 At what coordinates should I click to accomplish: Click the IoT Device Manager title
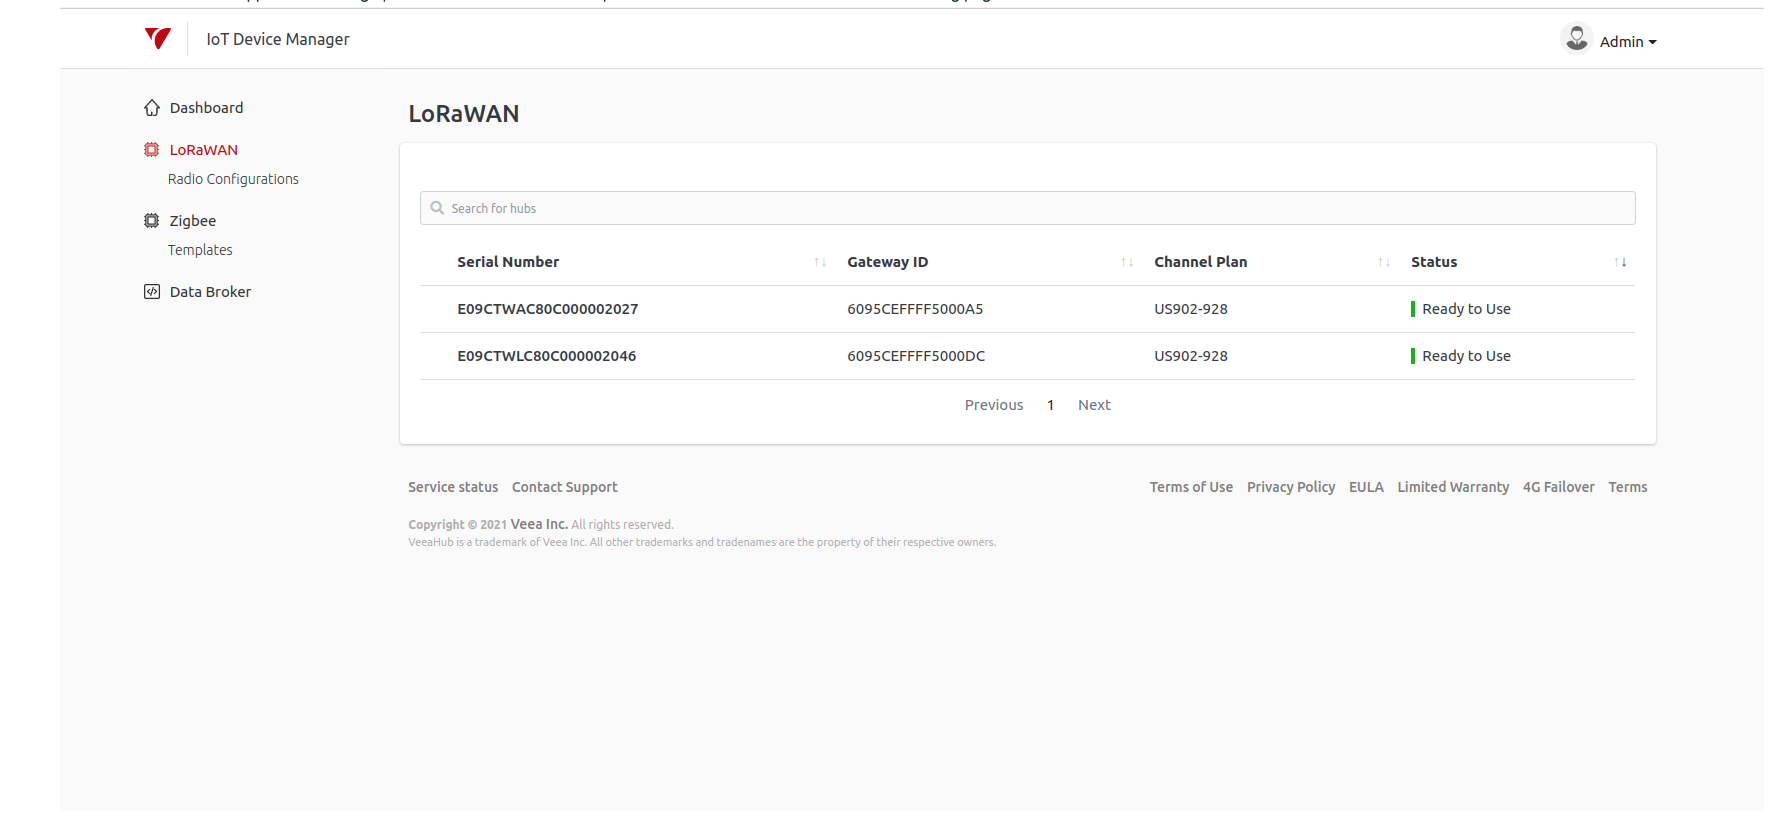(278, 39)
